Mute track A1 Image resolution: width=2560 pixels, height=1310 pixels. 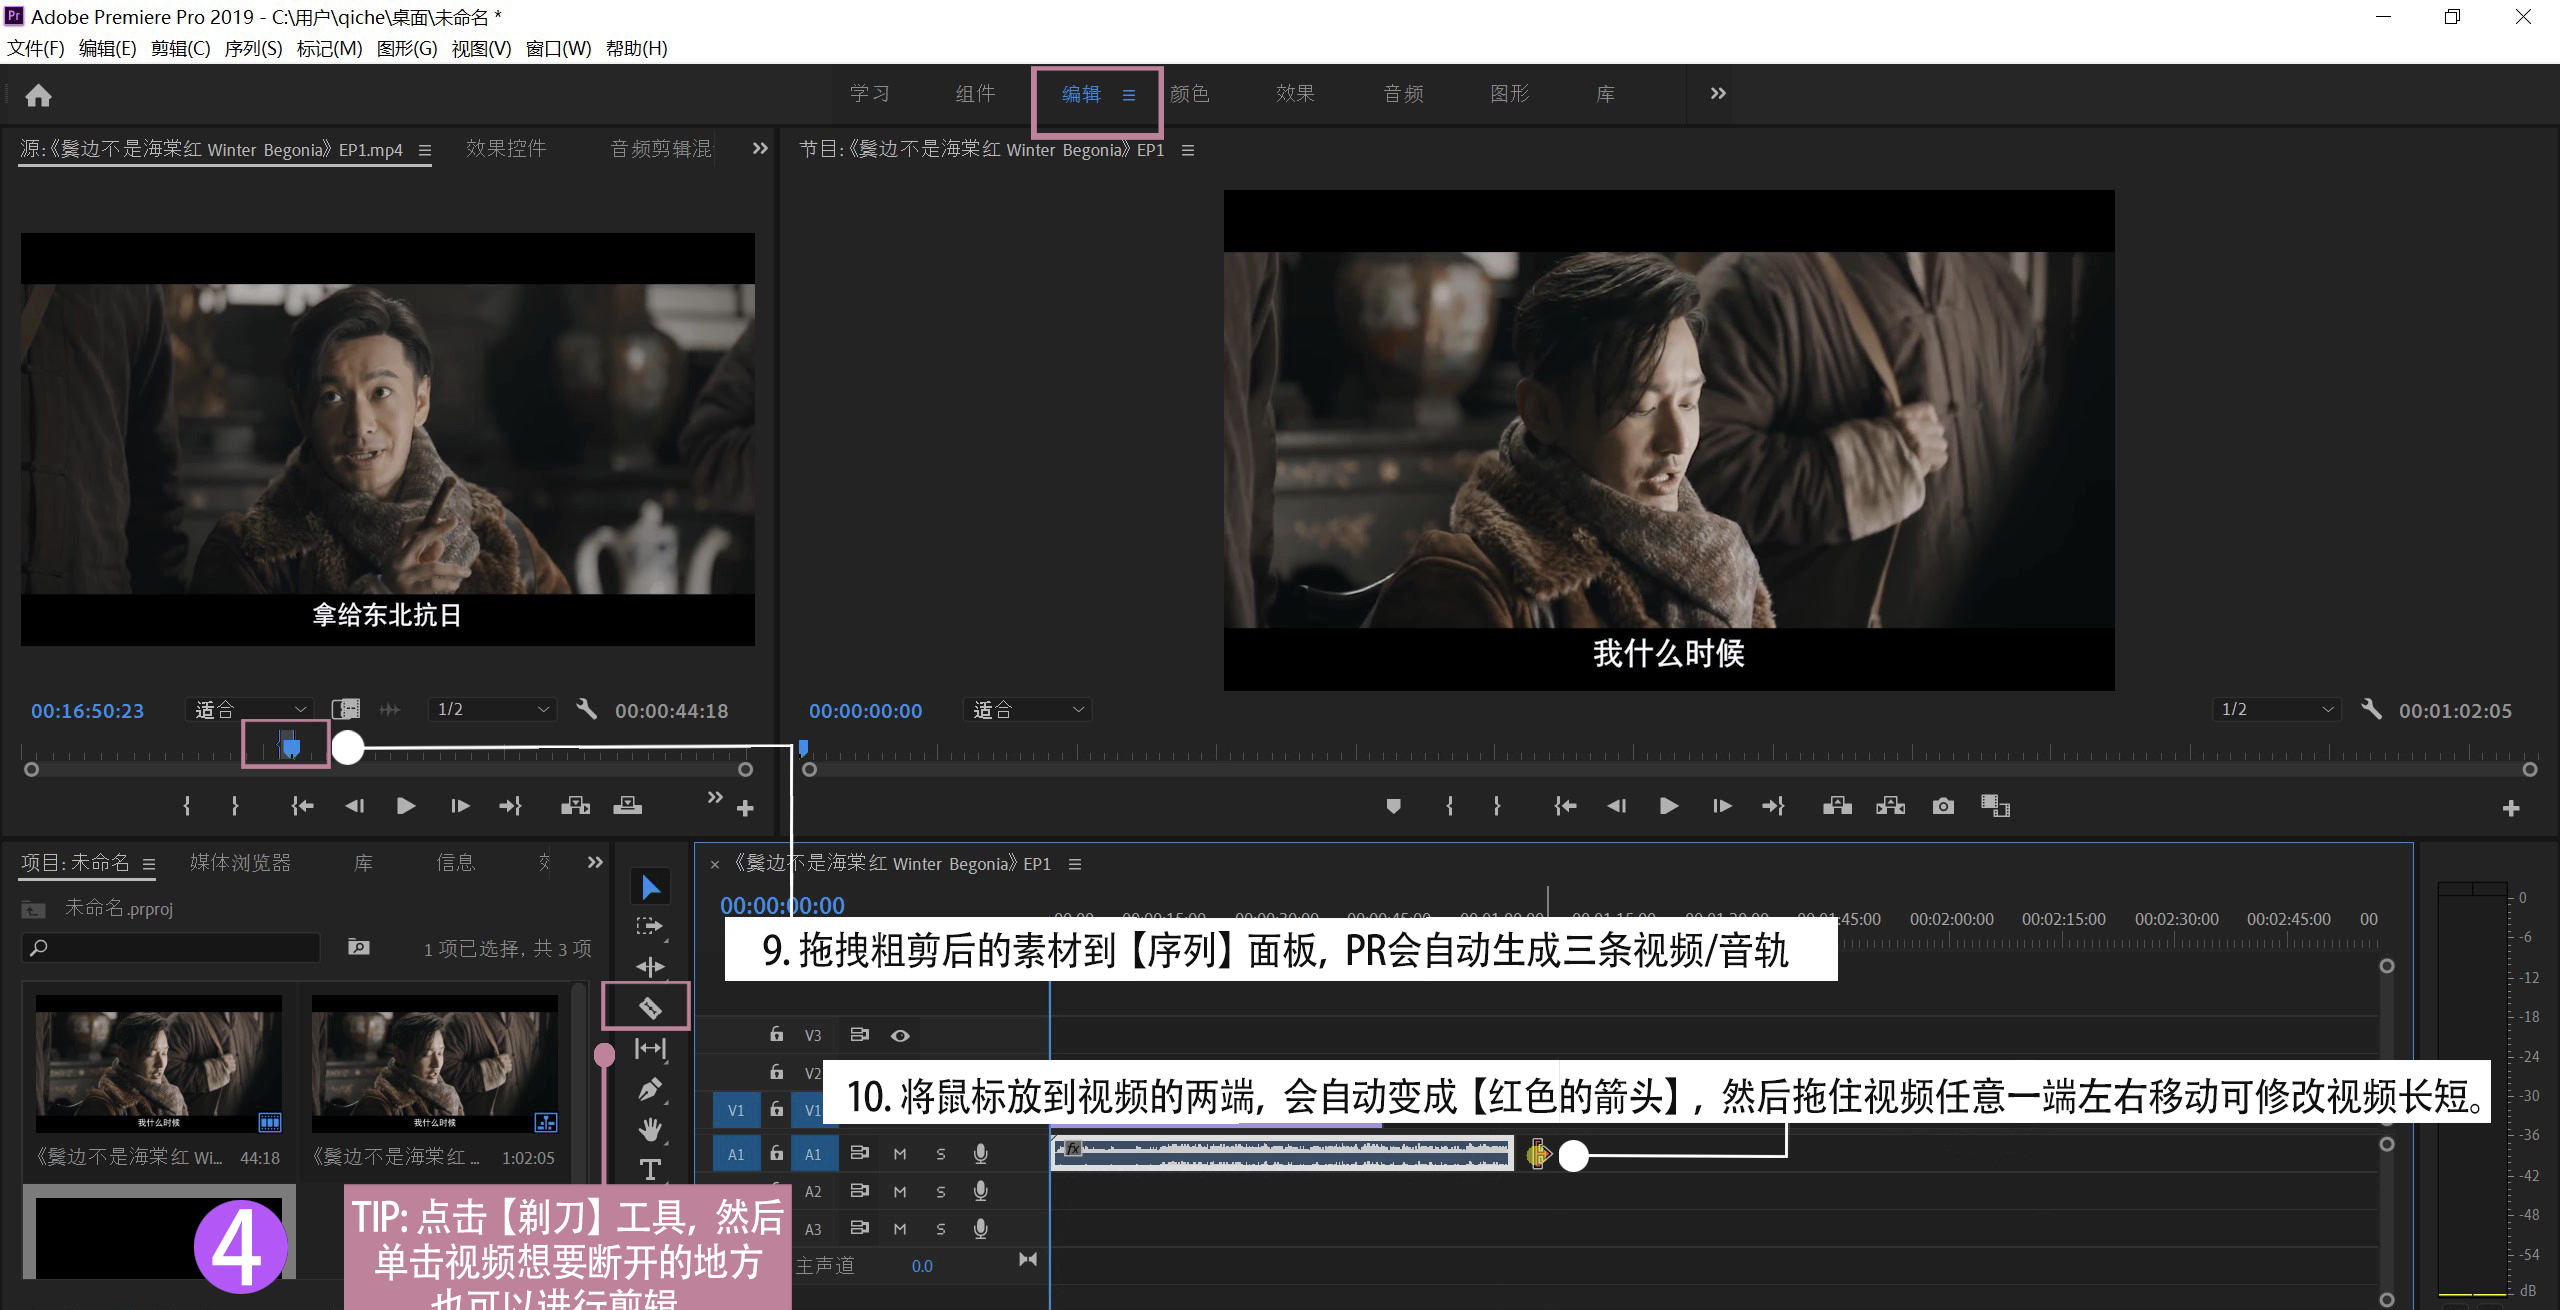click(900, 1154)
